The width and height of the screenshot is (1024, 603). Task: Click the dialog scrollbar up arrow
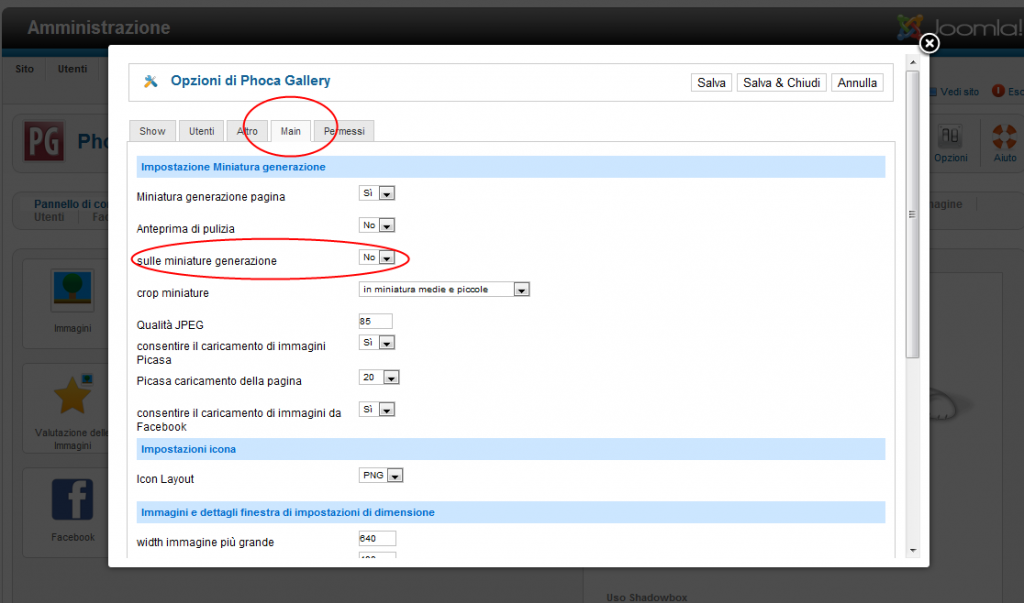912,63
